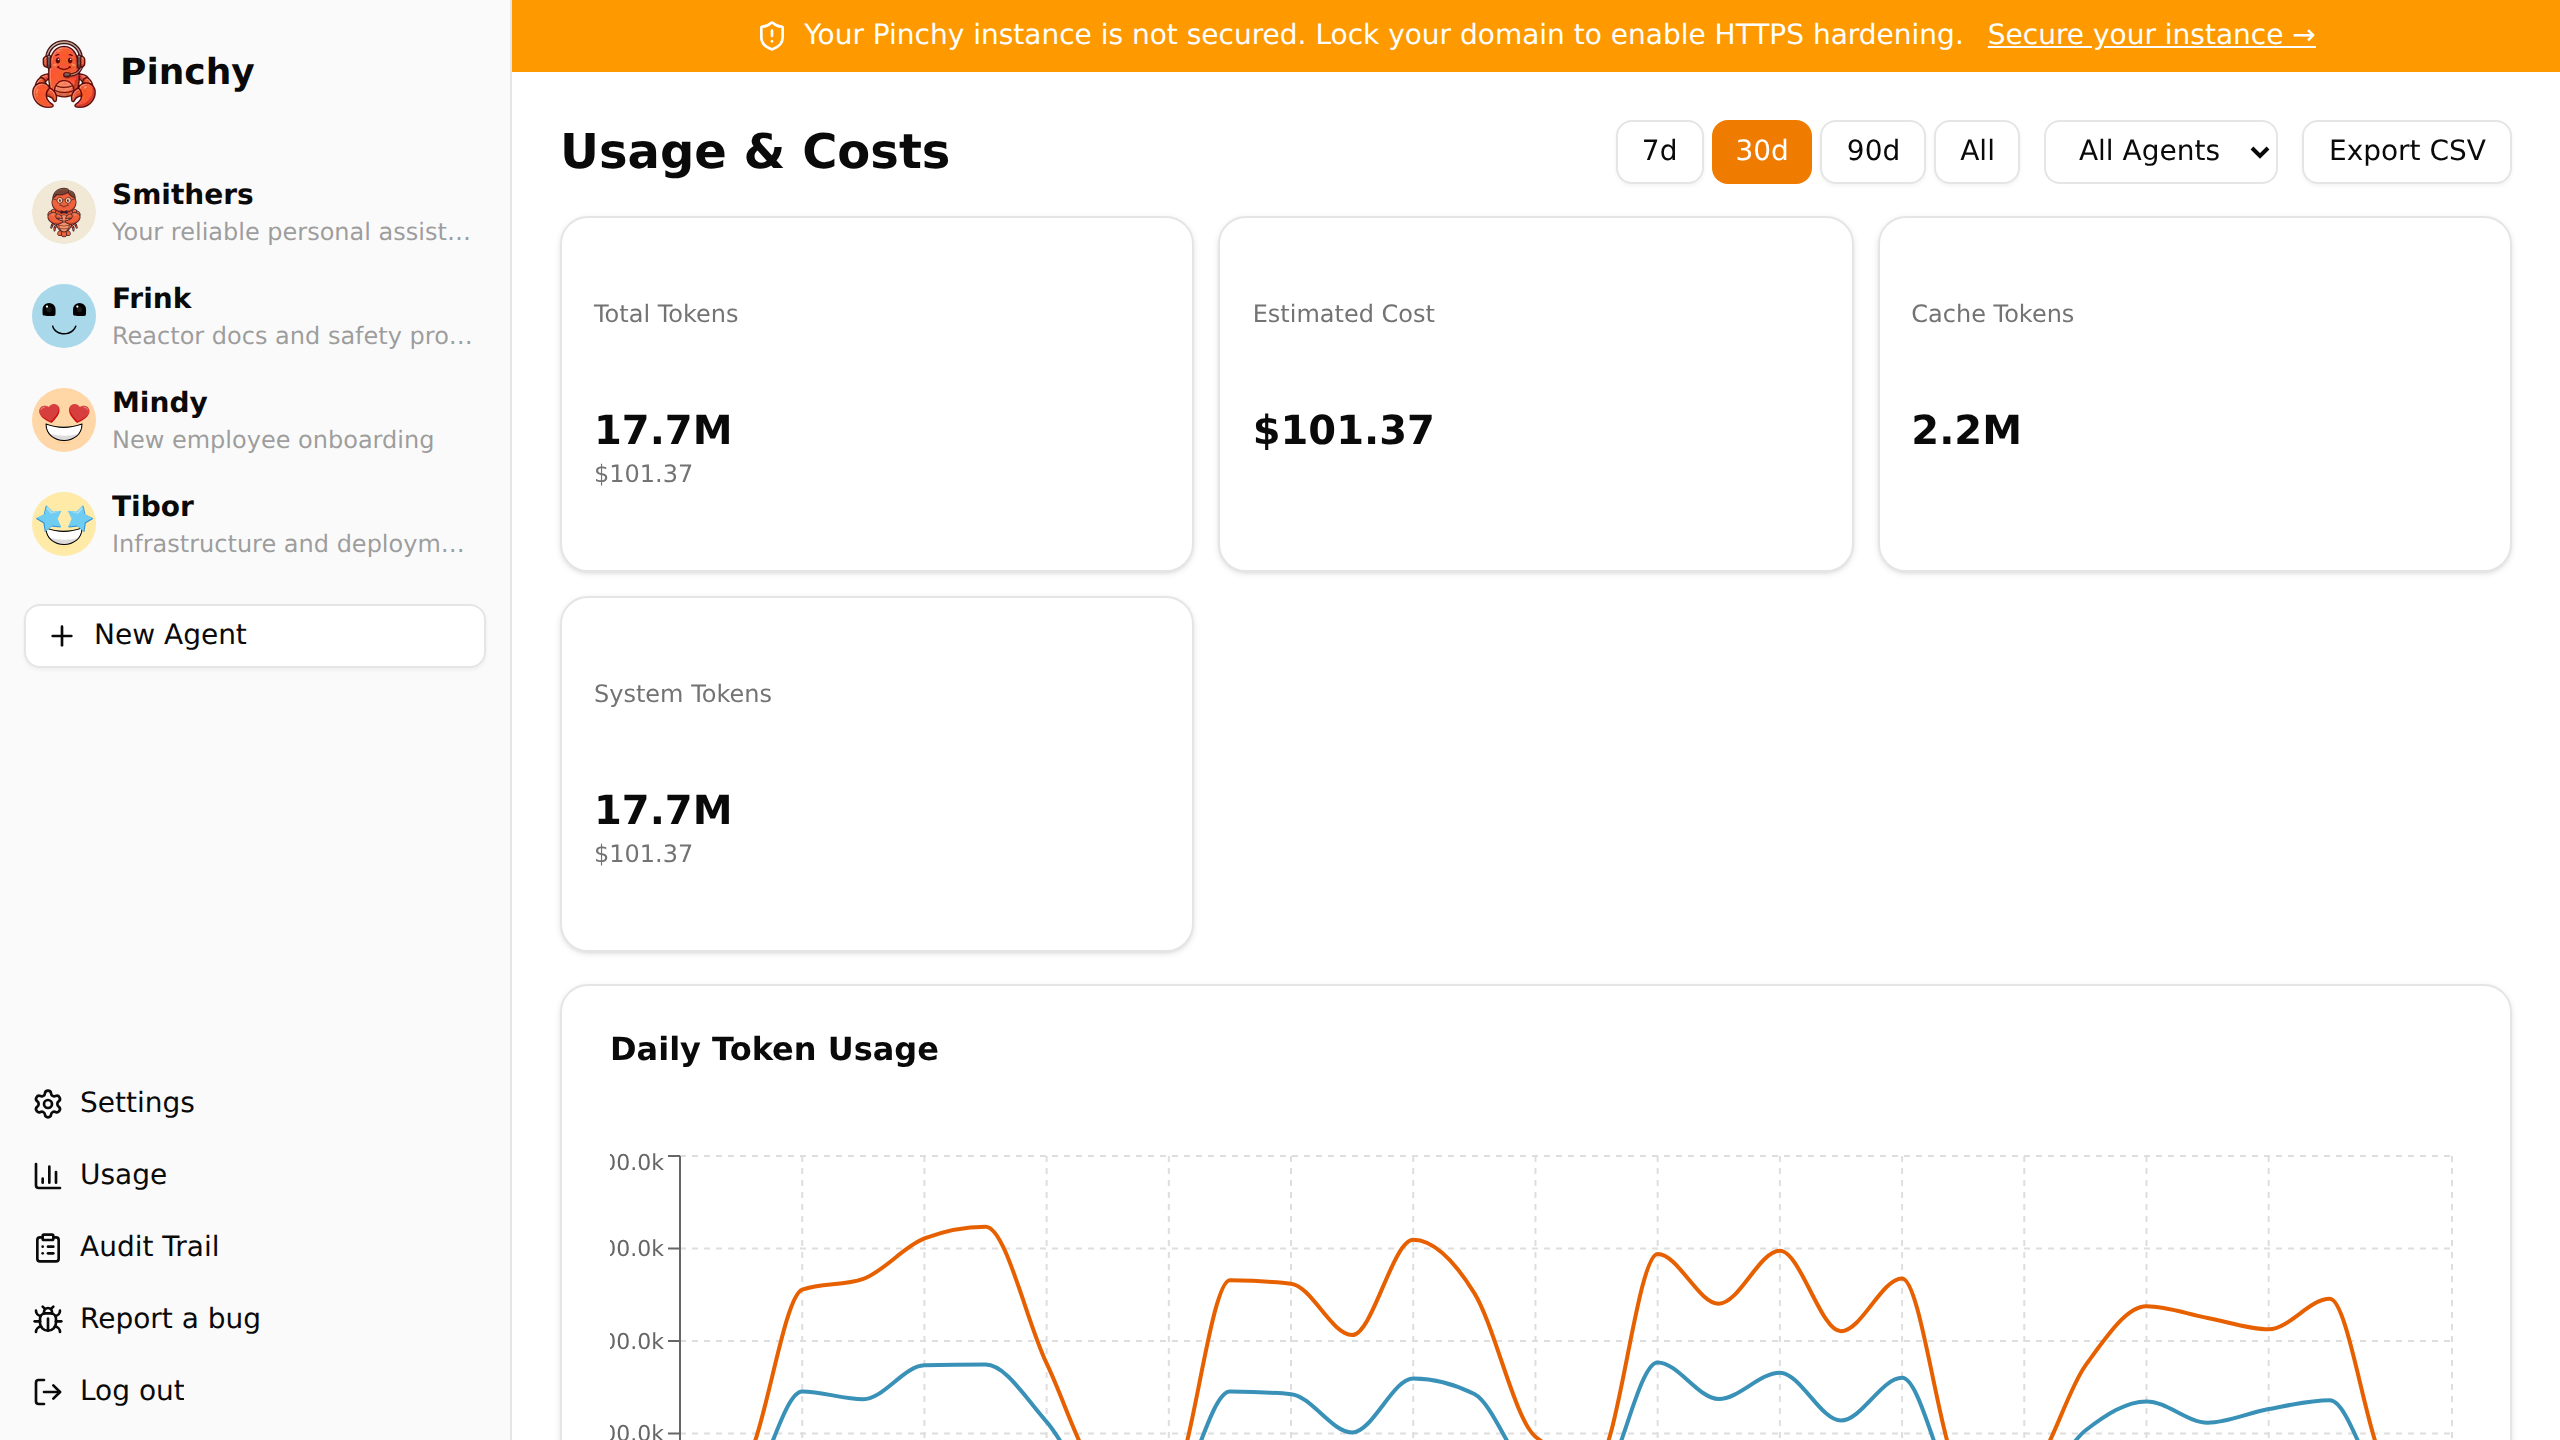Click the All Agents dropdown chevron
Image resolution: width=2560 pixels, height=1440 pixels.
tap(2260, 152)
